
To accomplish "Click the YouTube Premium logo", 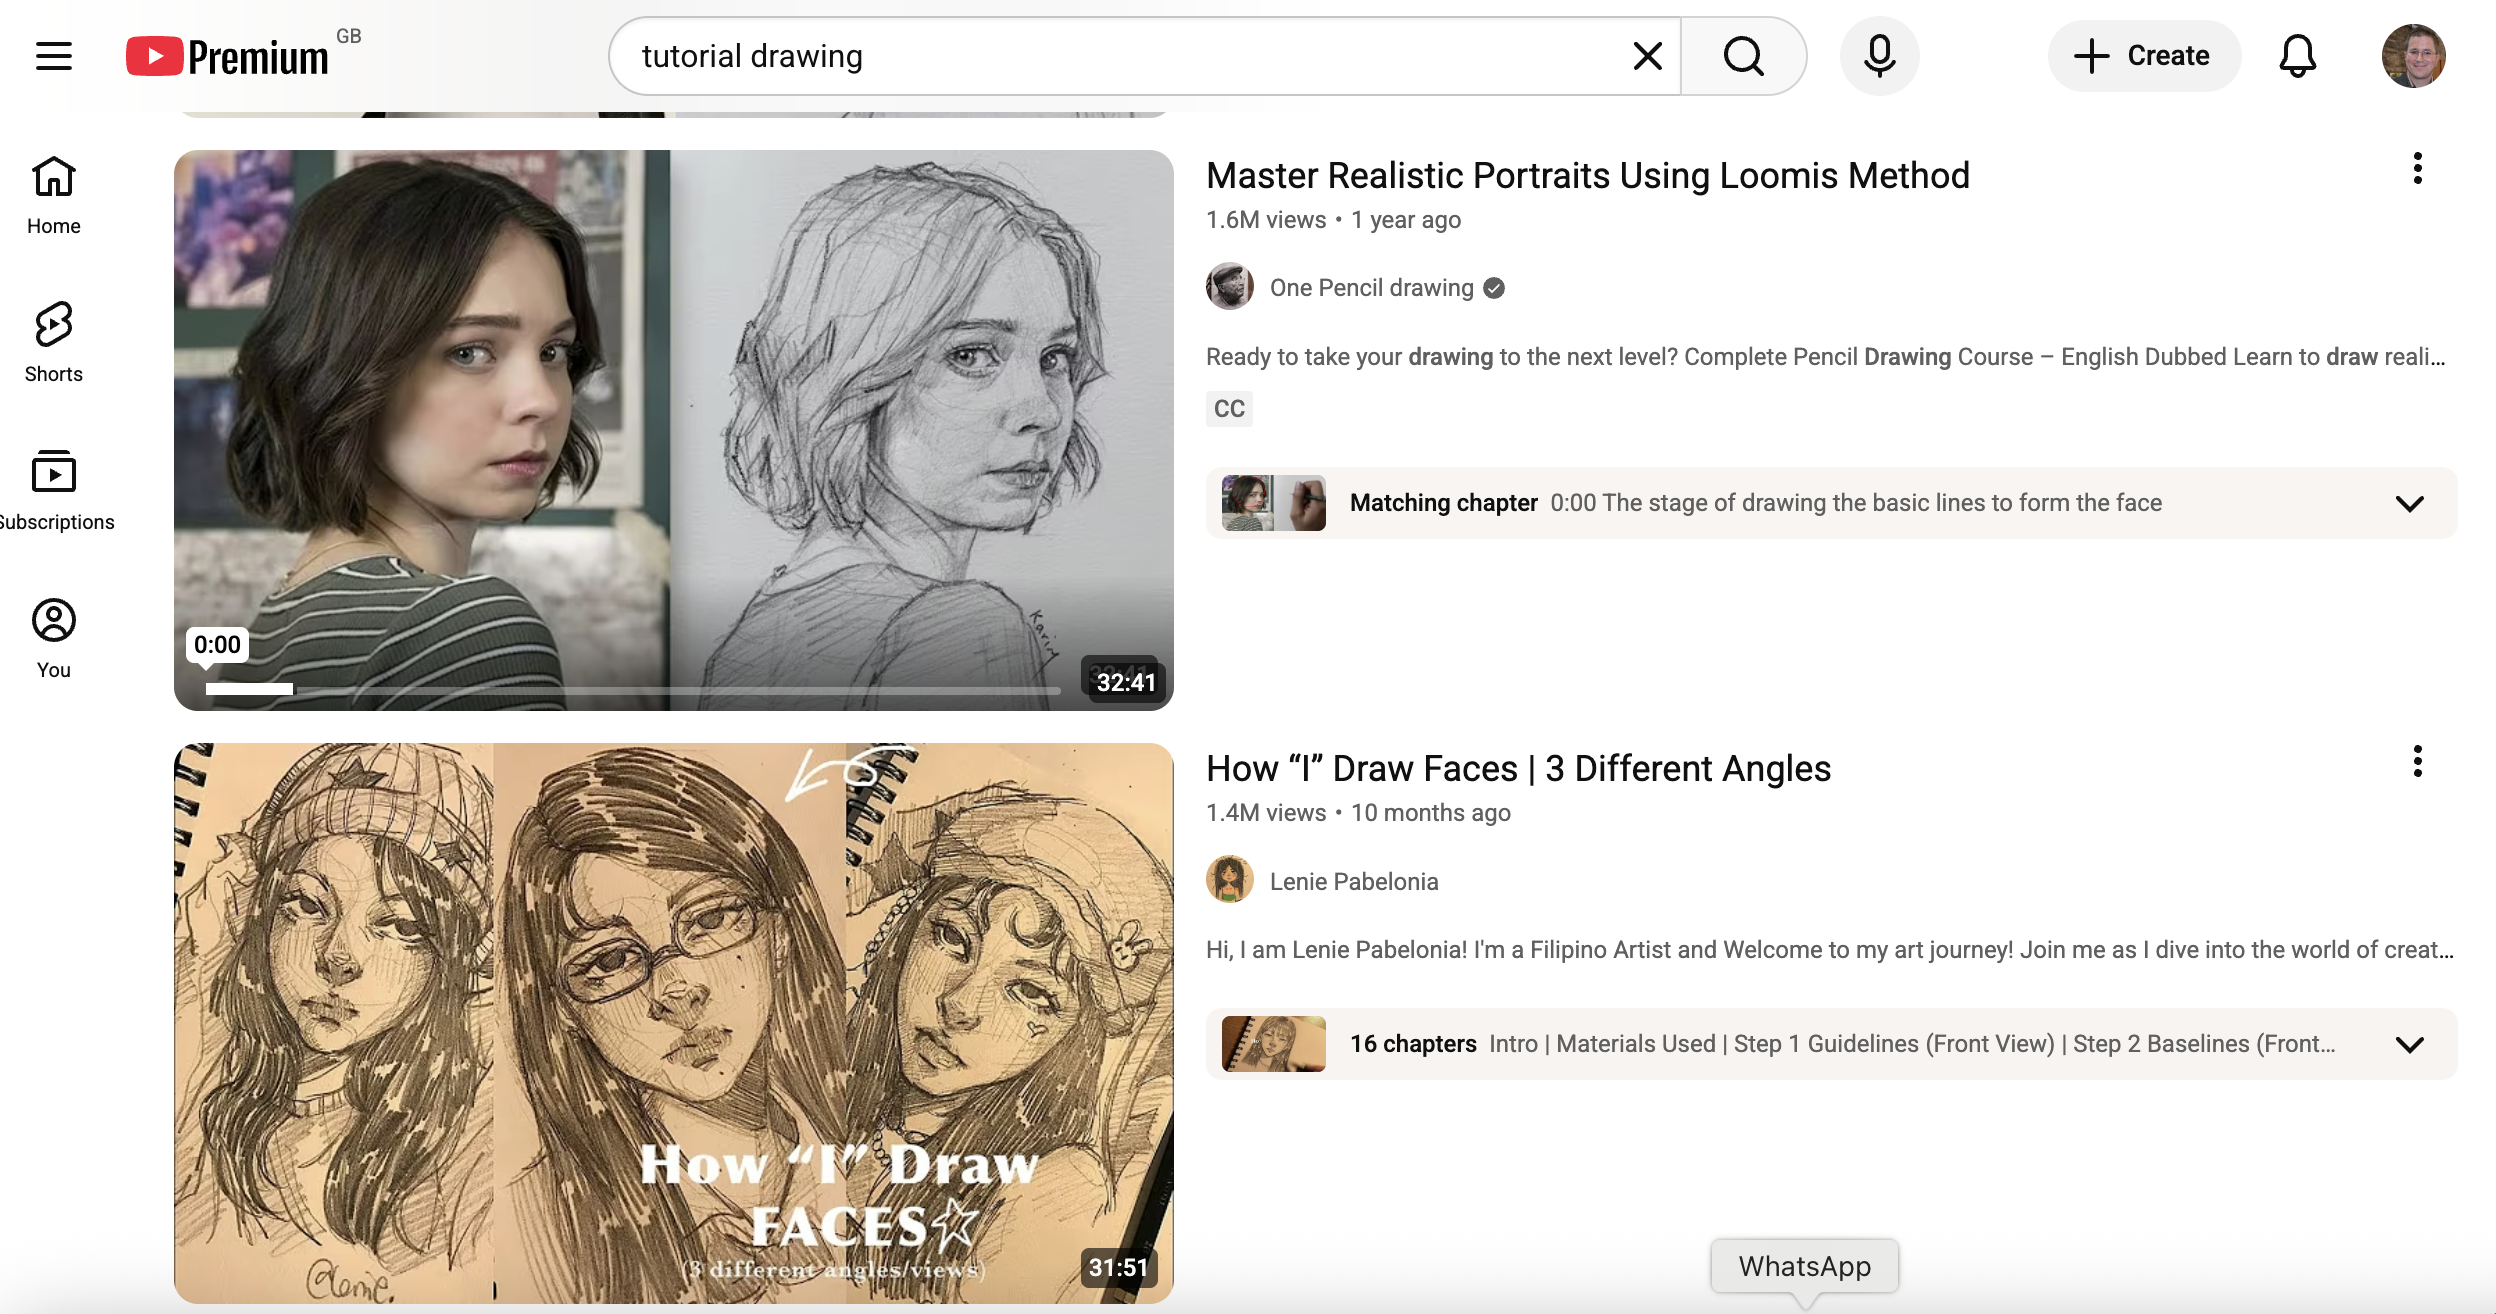I will 226,55.
